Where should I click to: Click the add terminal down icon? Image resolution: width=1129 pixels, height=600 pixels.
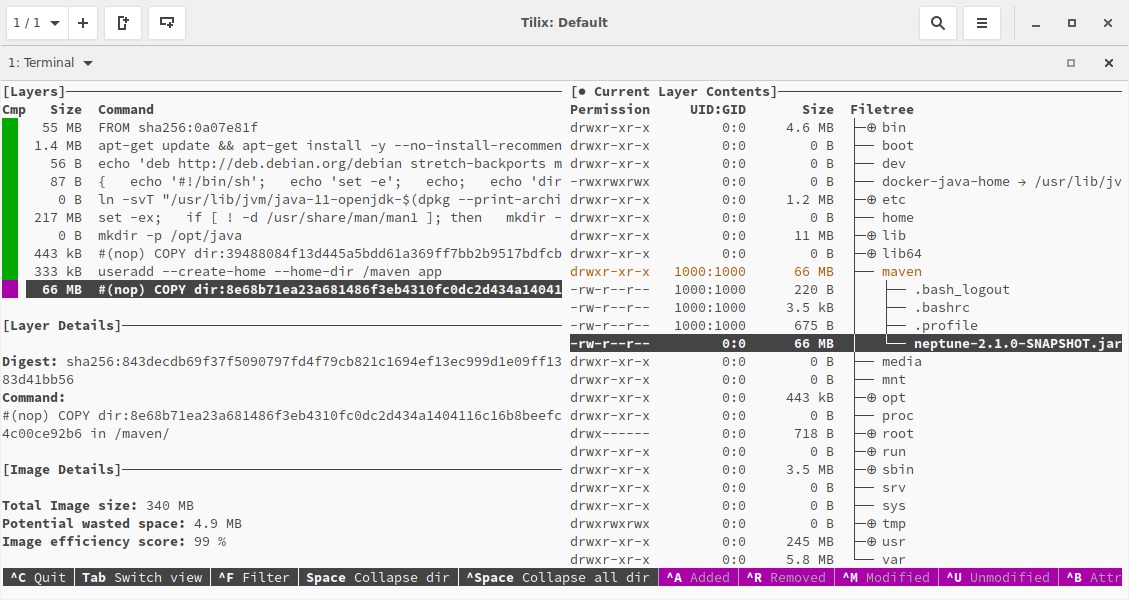167,23
